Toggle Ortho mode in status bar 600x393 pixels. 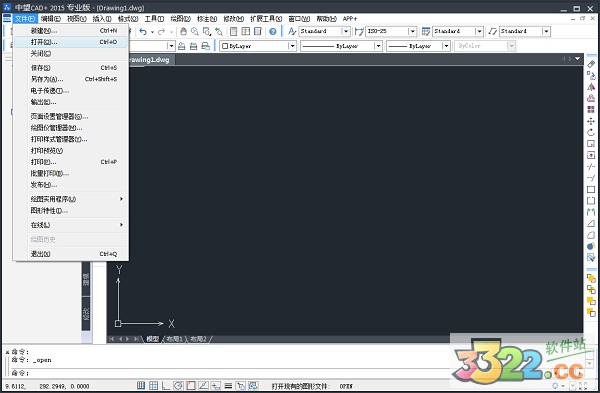pyautogui.click(x=166, y=385)
